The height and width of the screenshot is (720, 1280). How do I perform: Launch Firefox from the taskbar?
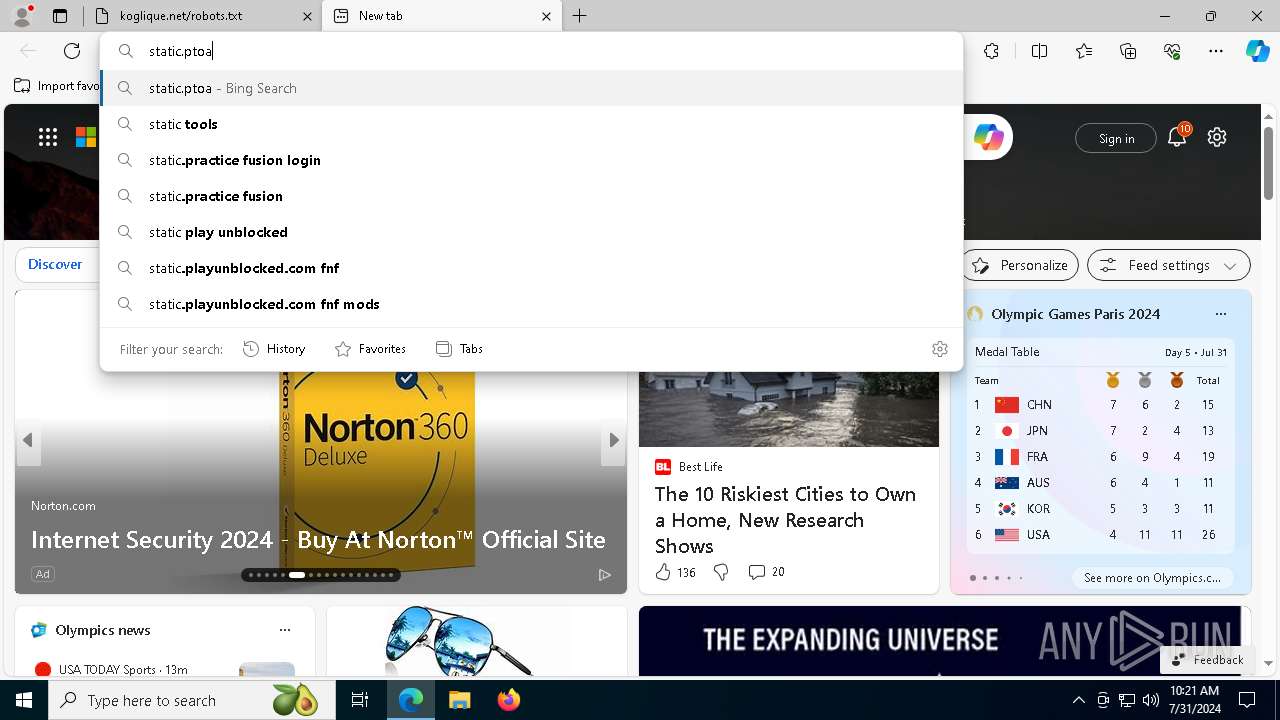click(508, 700)
